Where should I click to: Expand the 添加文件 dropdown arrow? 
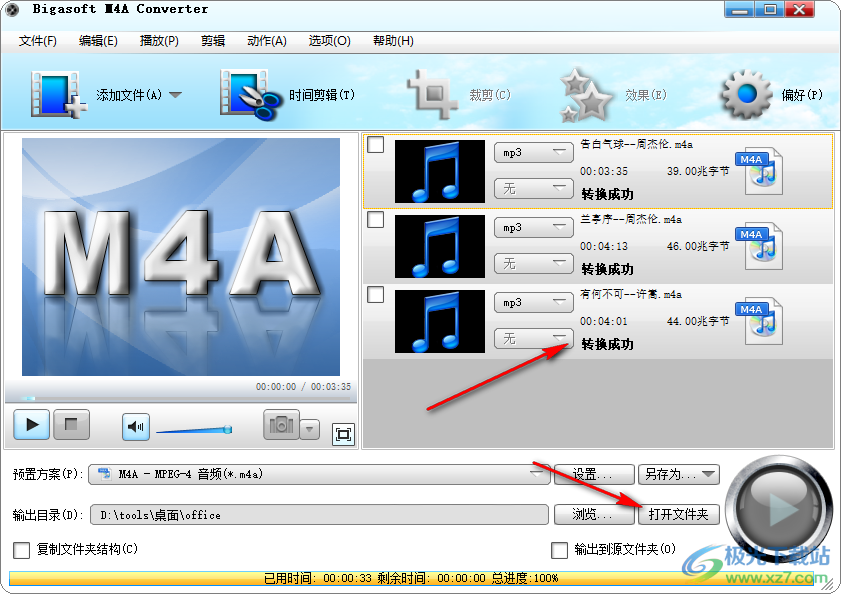pyautogui.click(x=175, y=95)
